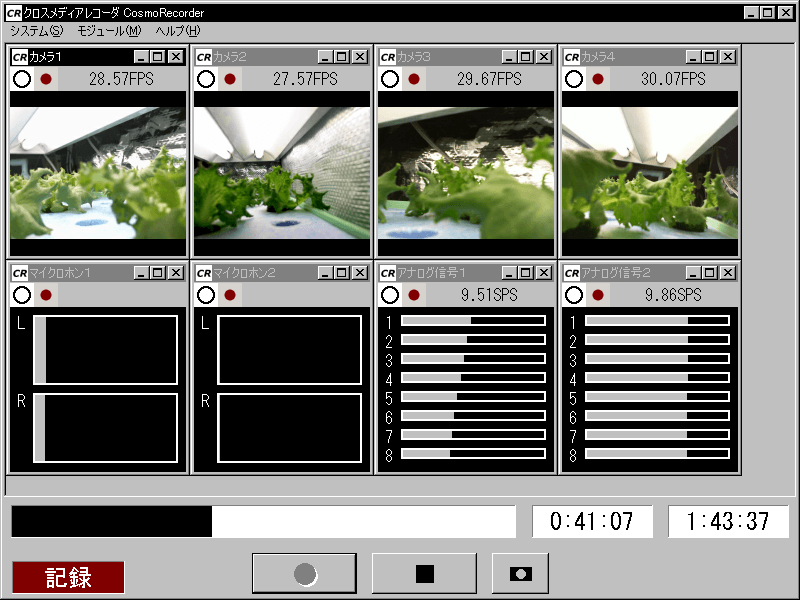The width and height of the screenshot is (800, 600).
Task: Click the 0:41:07 elapsed time field
Action: coord(592,521)
